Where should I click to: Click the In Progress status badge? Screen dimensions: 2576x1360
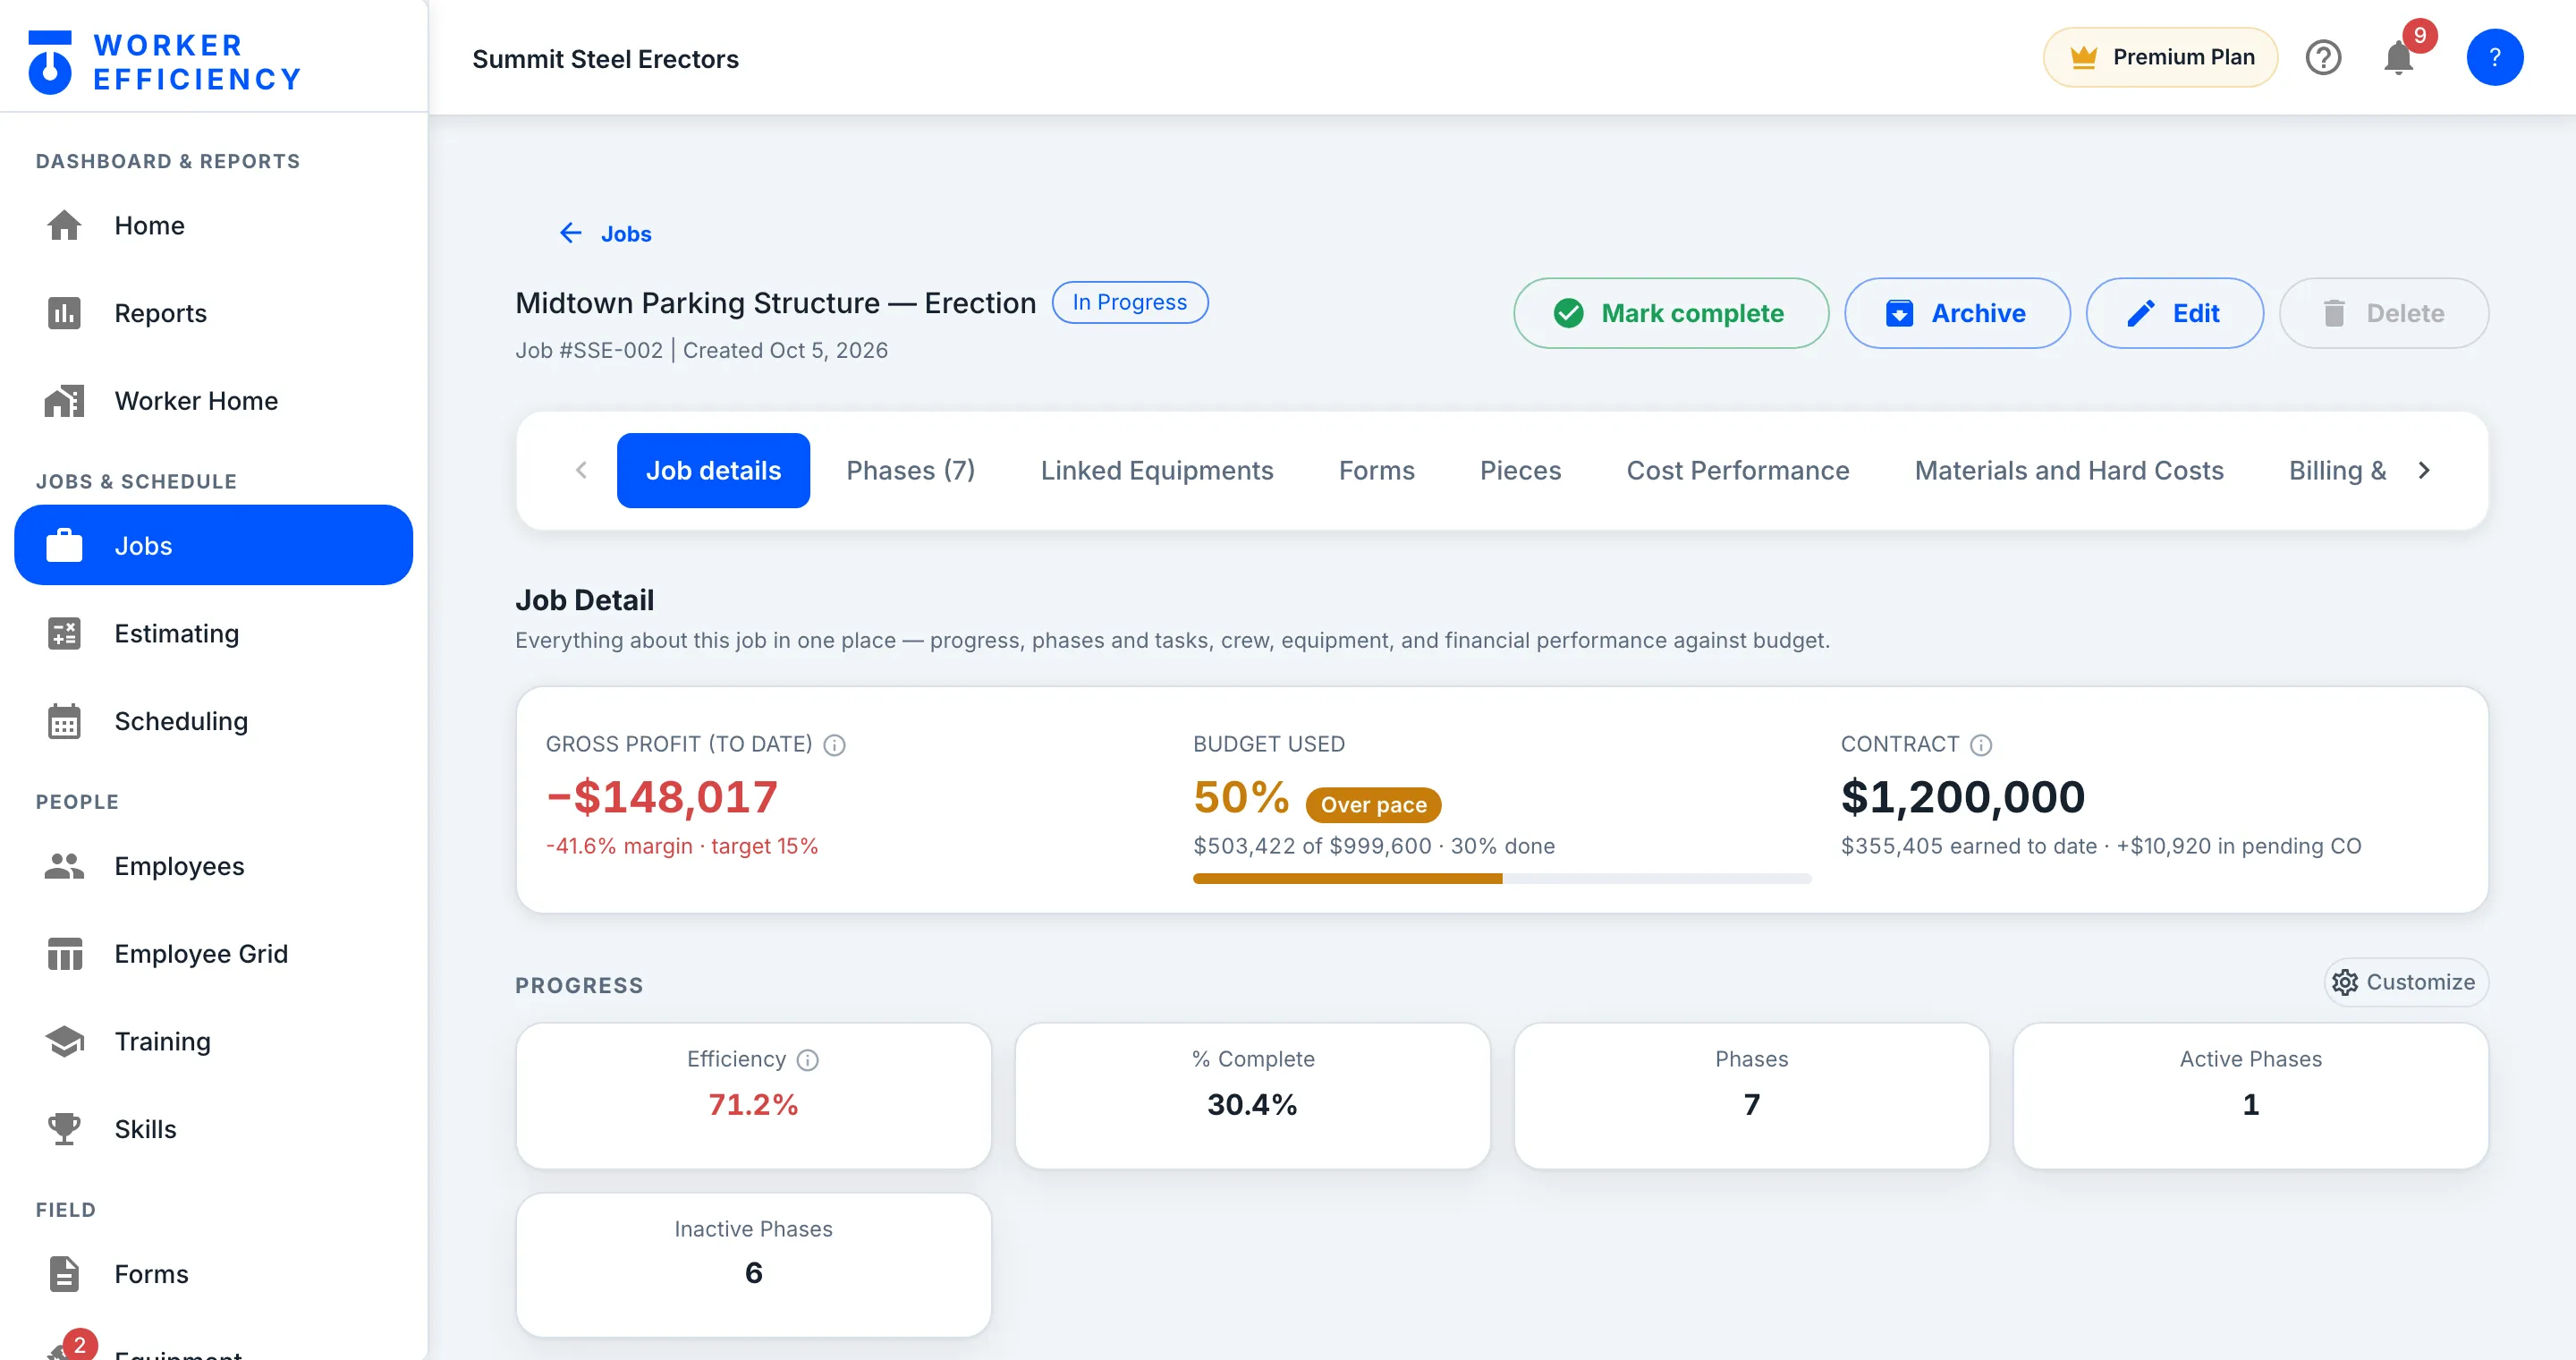click(x=1130, y=302)
